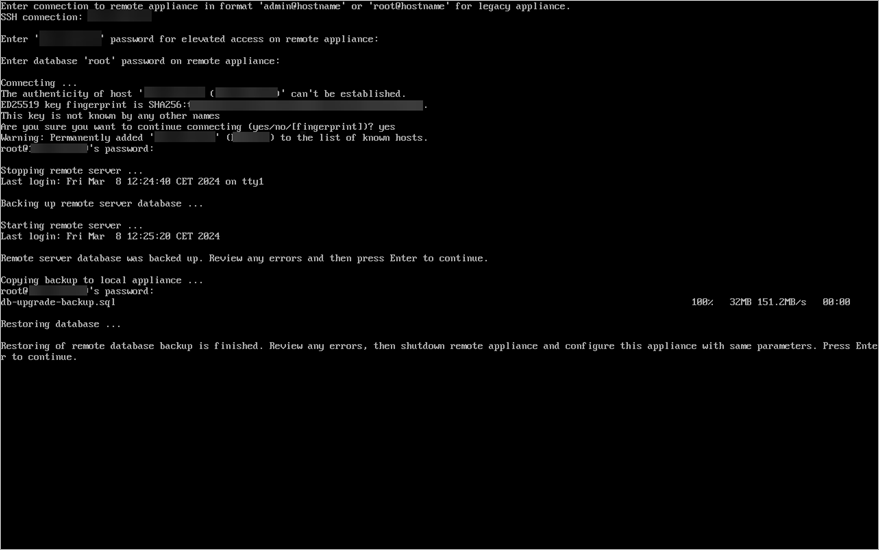879x550 pixels.
Task: Click the 'Enter database root password' prompt
Action: 140,61
